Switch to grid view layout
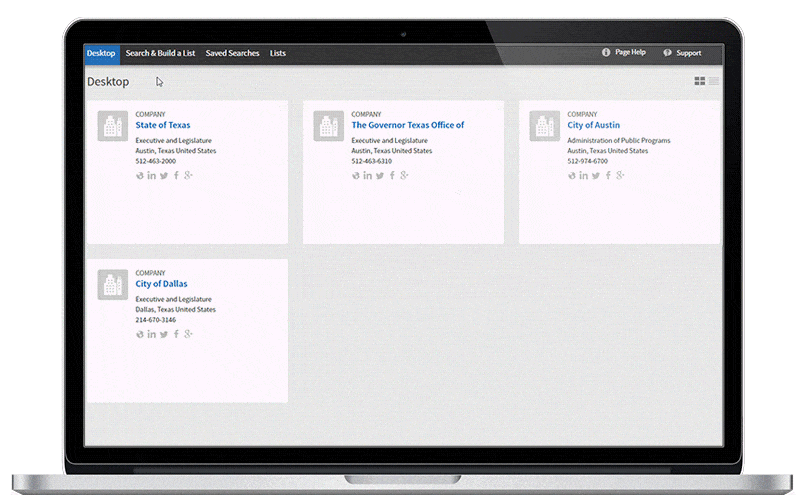This screenshot has height=495, width=799. pos(700,81)
